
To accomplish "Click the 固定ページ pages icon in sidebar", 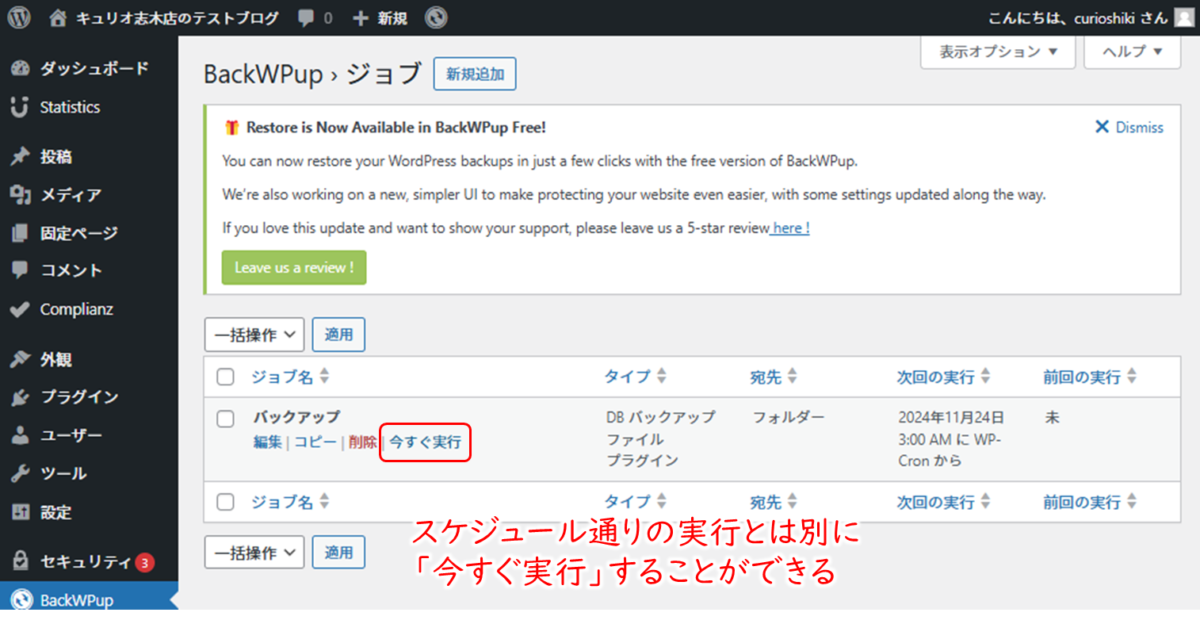I will click(19, 233).
